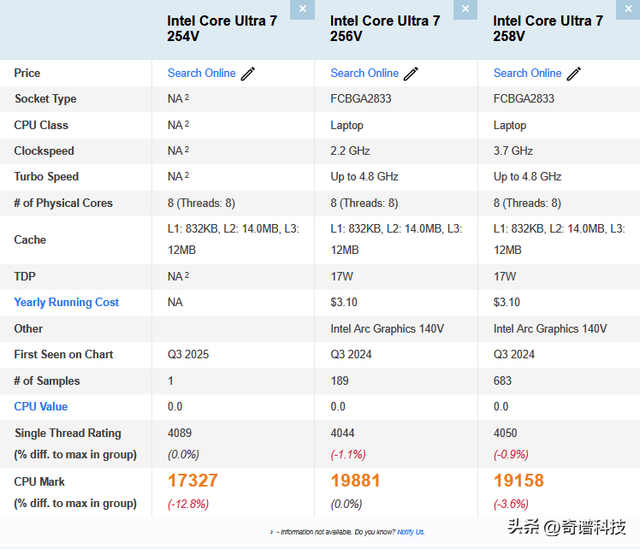This screenshot has width=640, height=549.
Task: Edit price pencil icon for 256V
Action: tap(411, 74)
